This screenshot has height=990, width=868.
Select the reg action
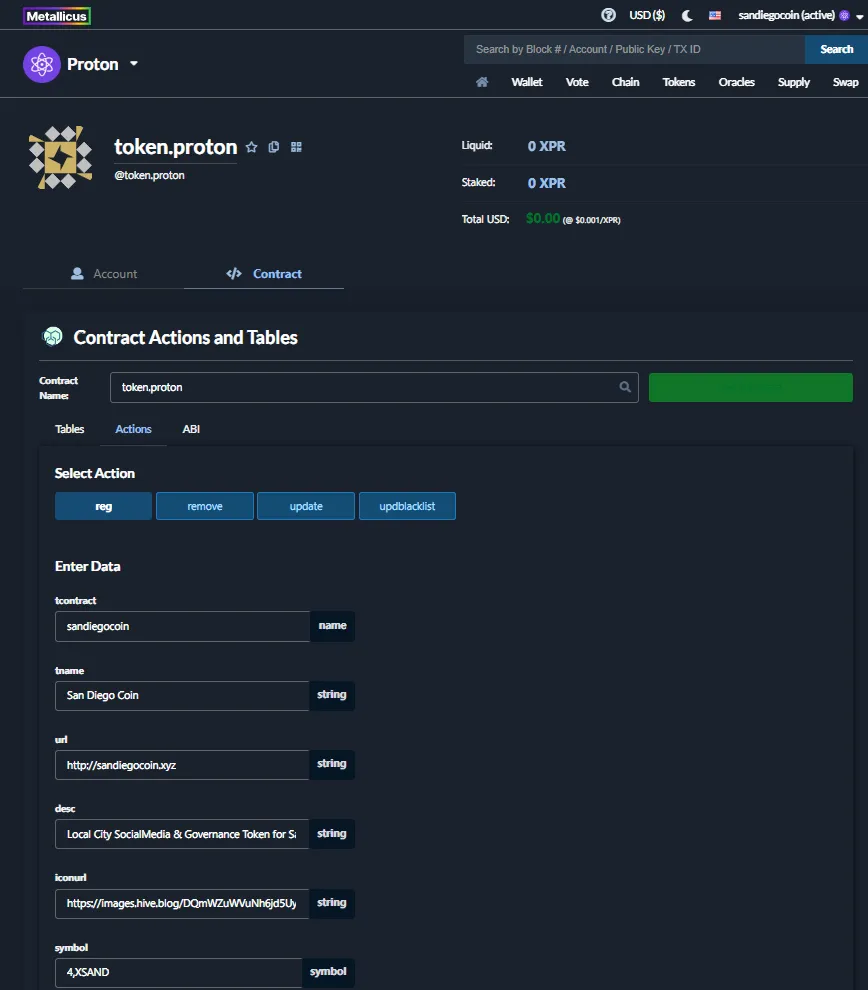coord(104,506)
